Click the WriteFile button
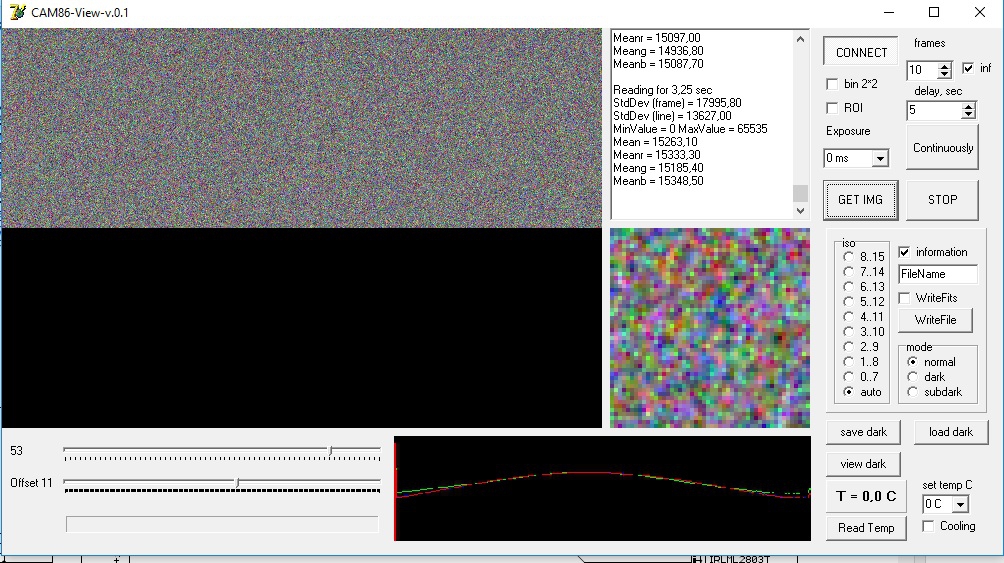This screenshot has height=563, width=1004. [935, 320]
